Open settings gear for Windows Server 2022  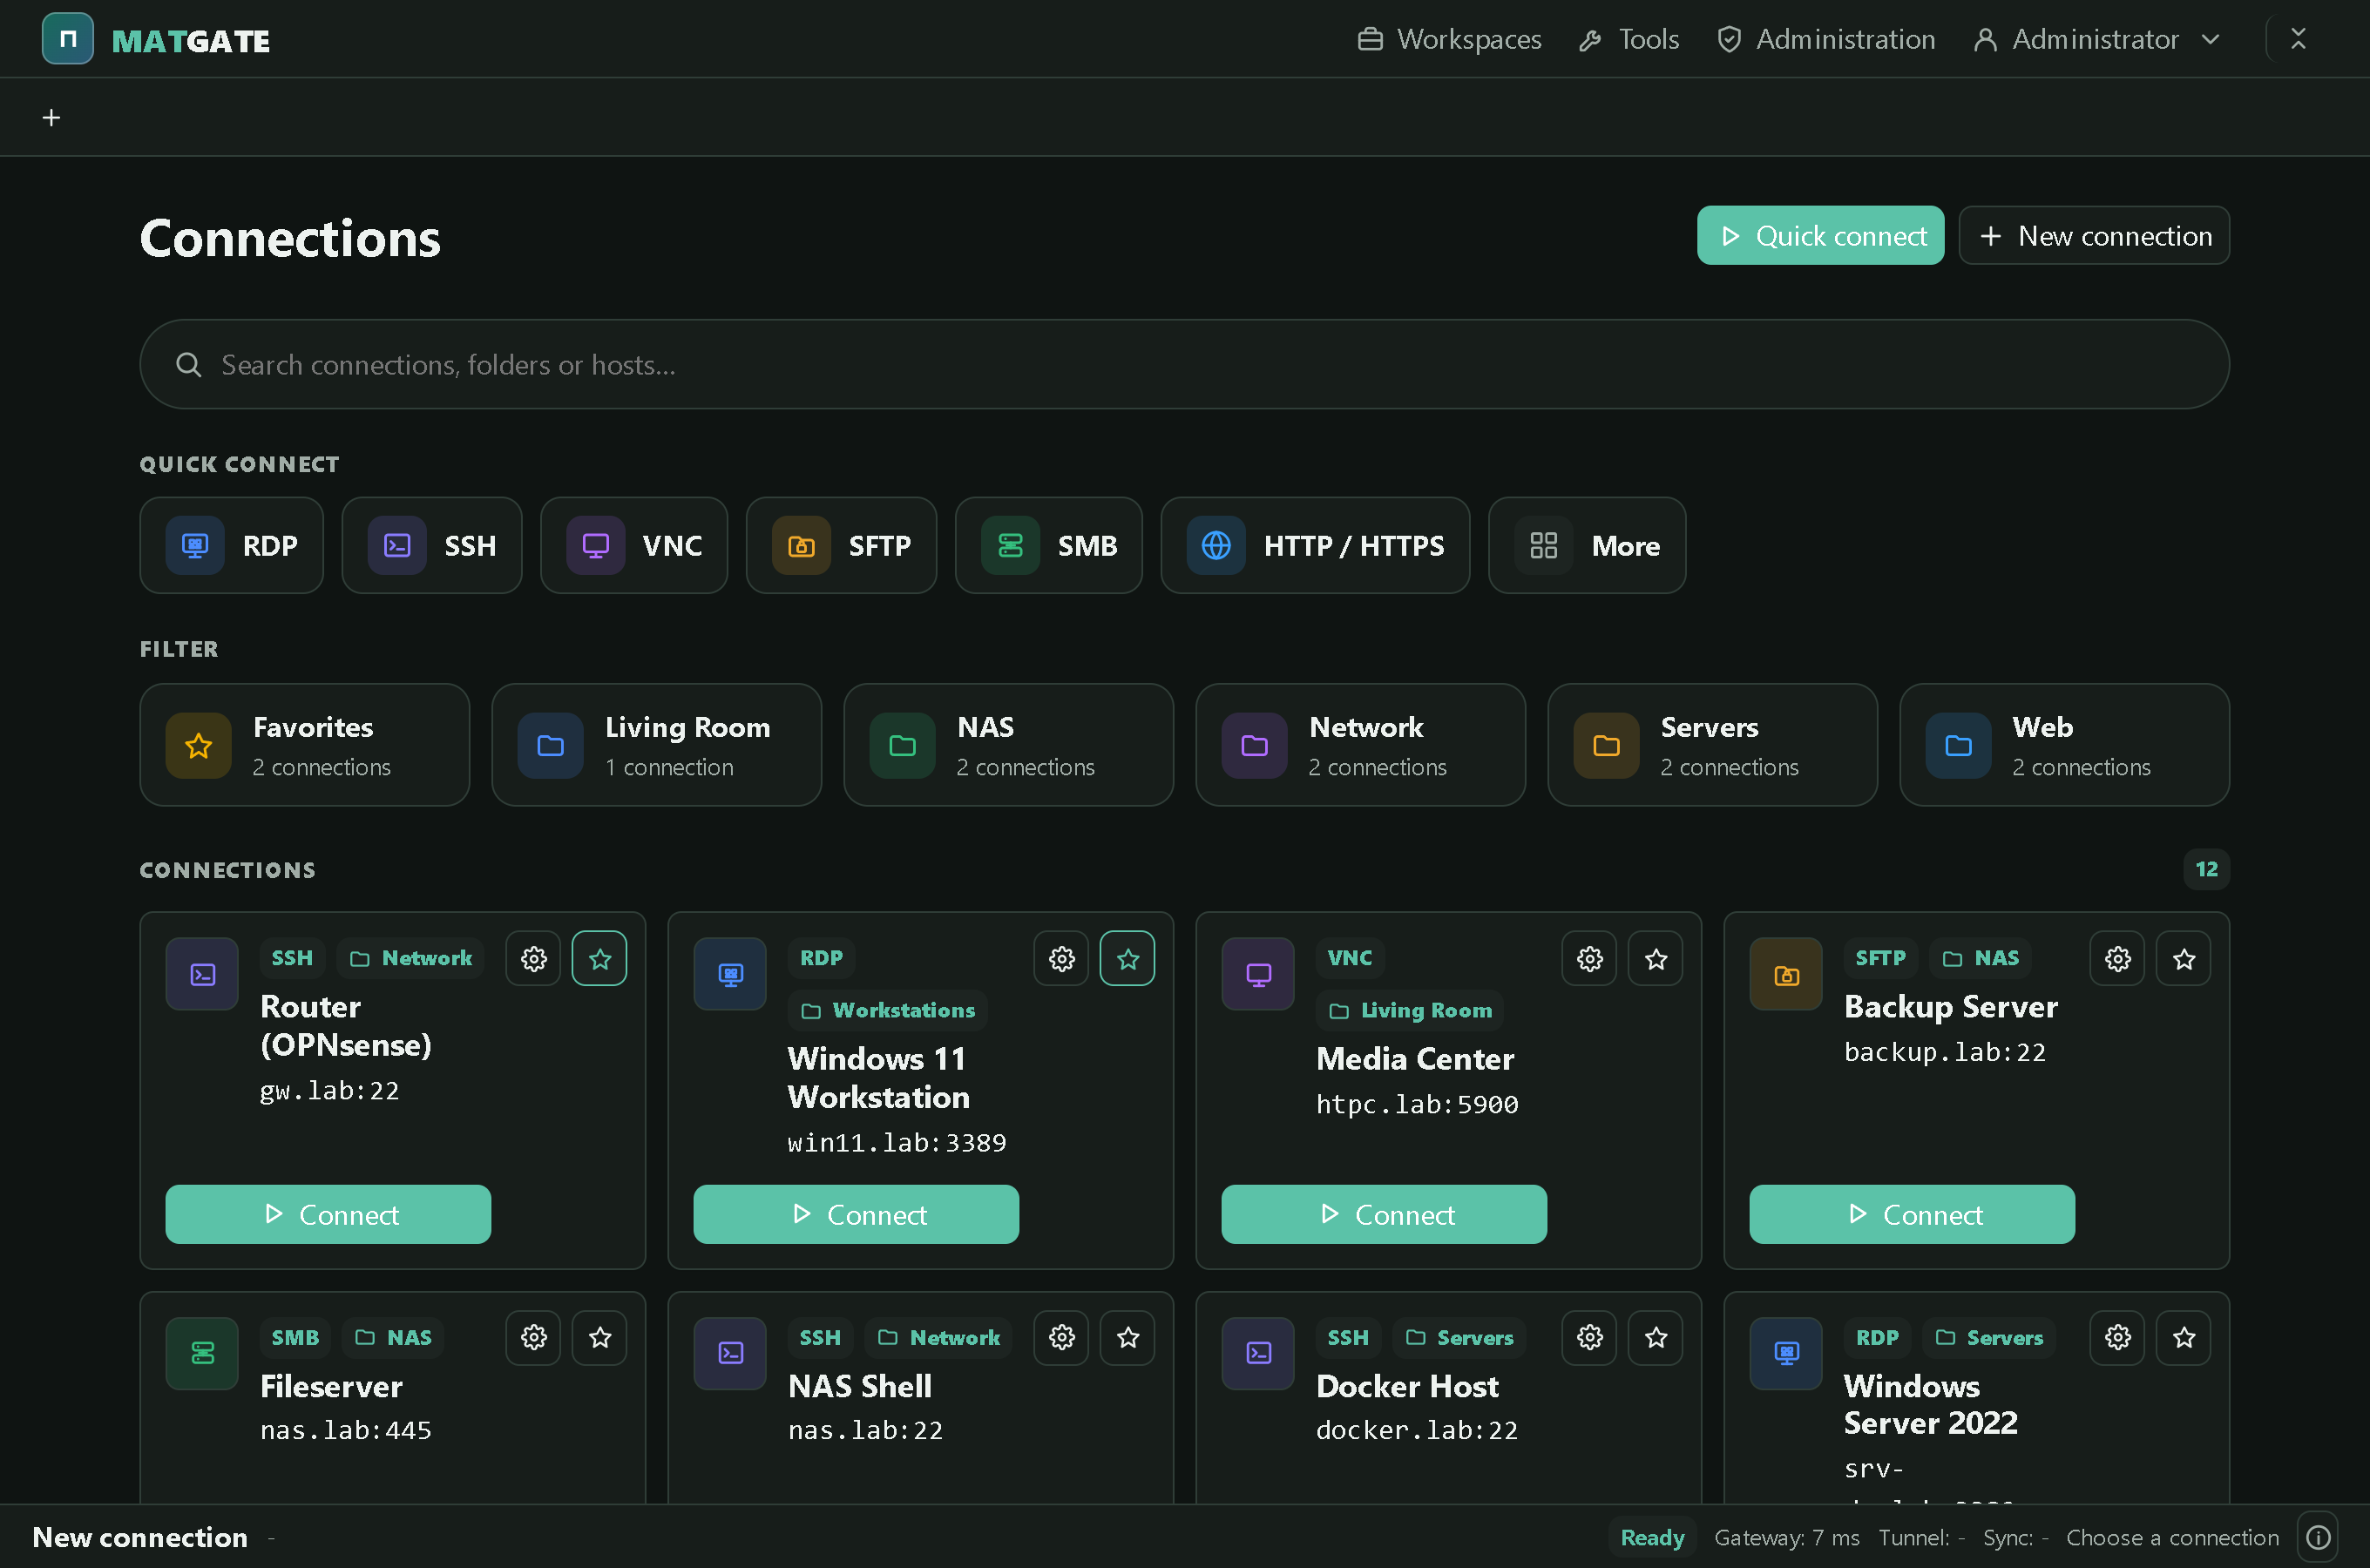point(2117,1337)
